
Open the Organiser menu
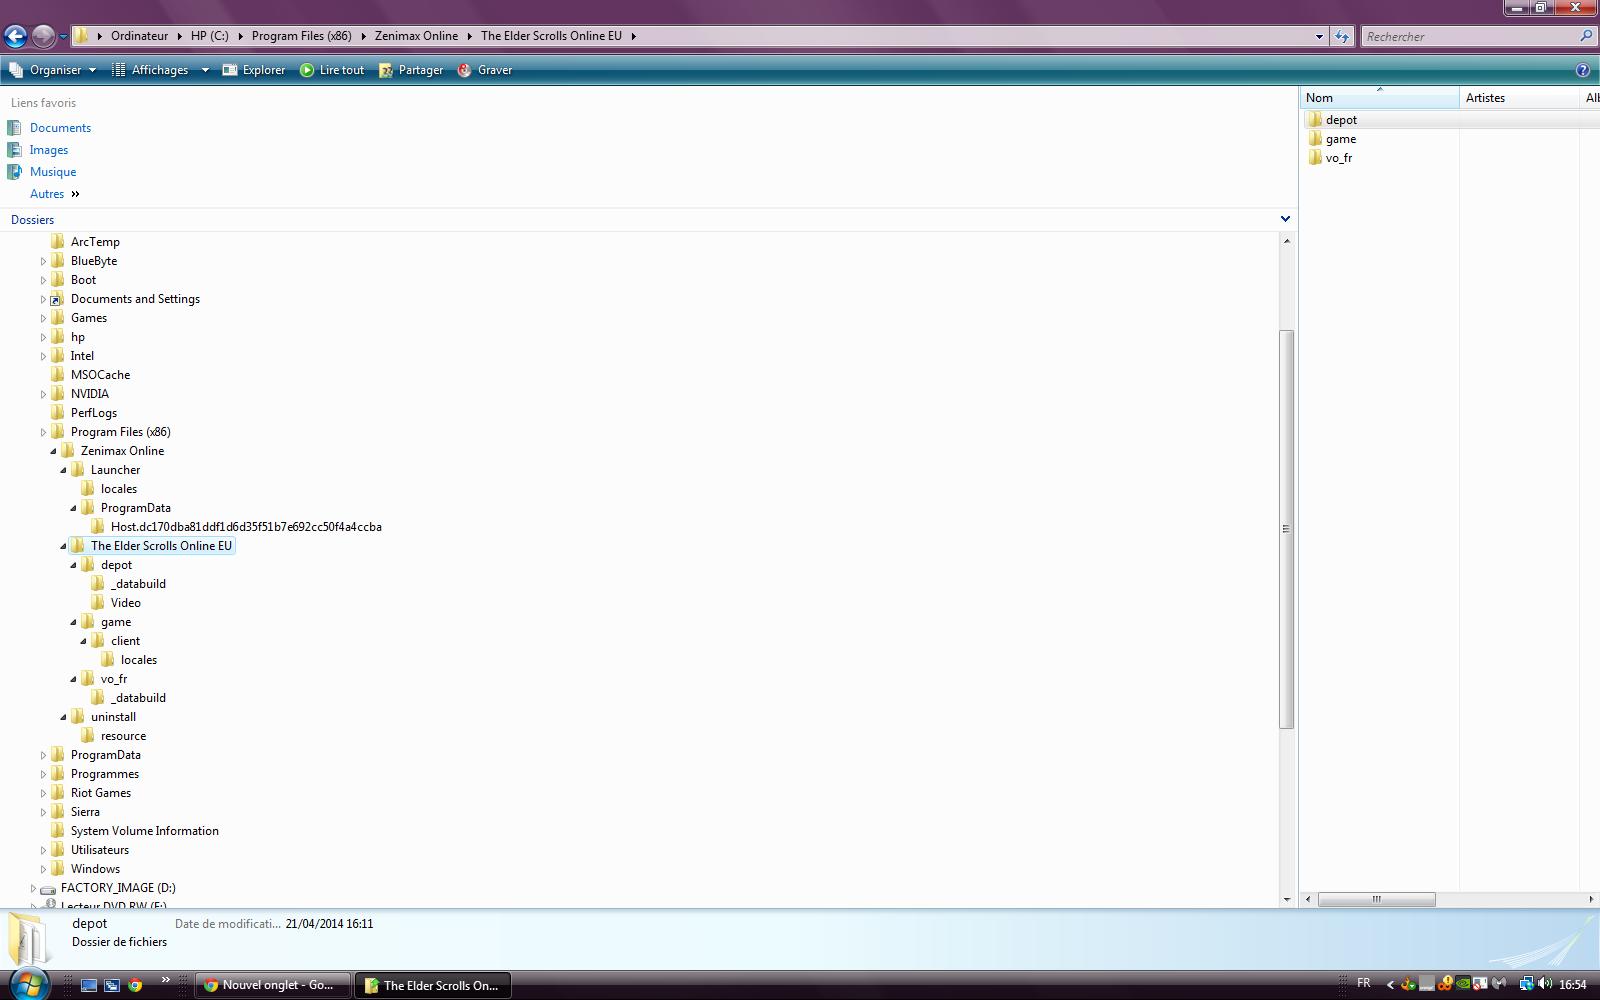[53, 70]
